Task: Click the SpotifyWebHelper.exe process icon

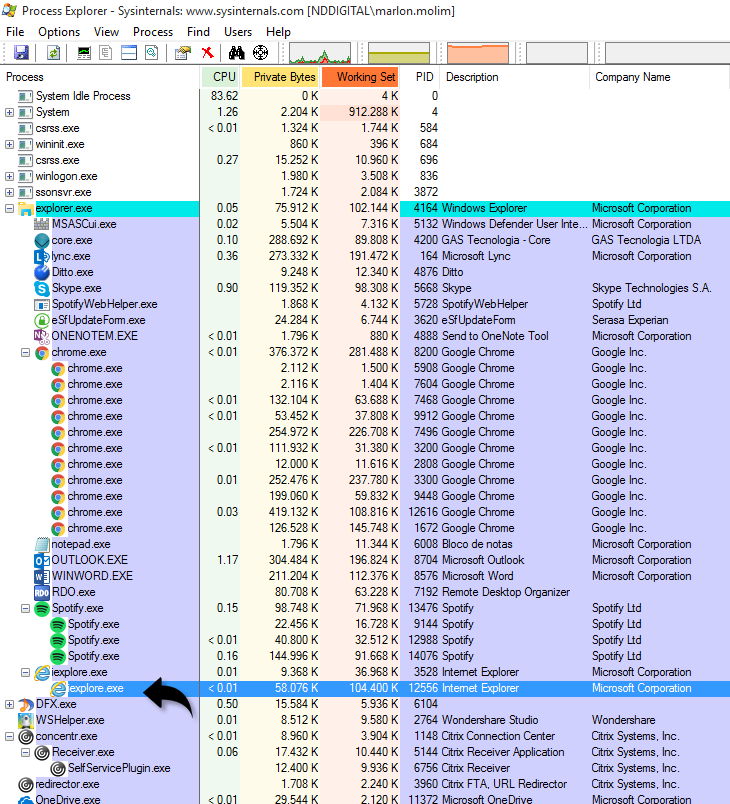Action: coord(42,305)
